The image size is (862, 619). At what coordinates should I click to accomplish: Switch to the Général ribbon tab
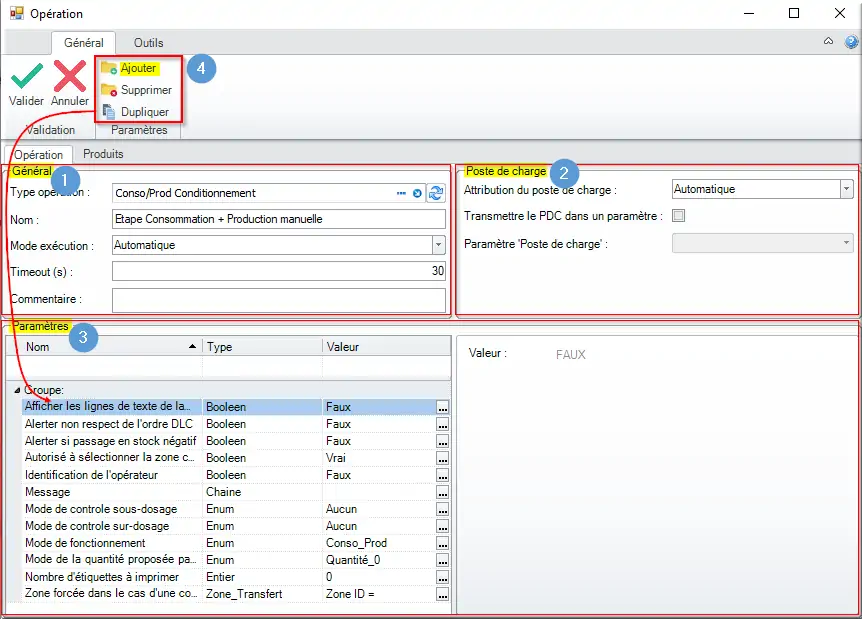point(84,43)
